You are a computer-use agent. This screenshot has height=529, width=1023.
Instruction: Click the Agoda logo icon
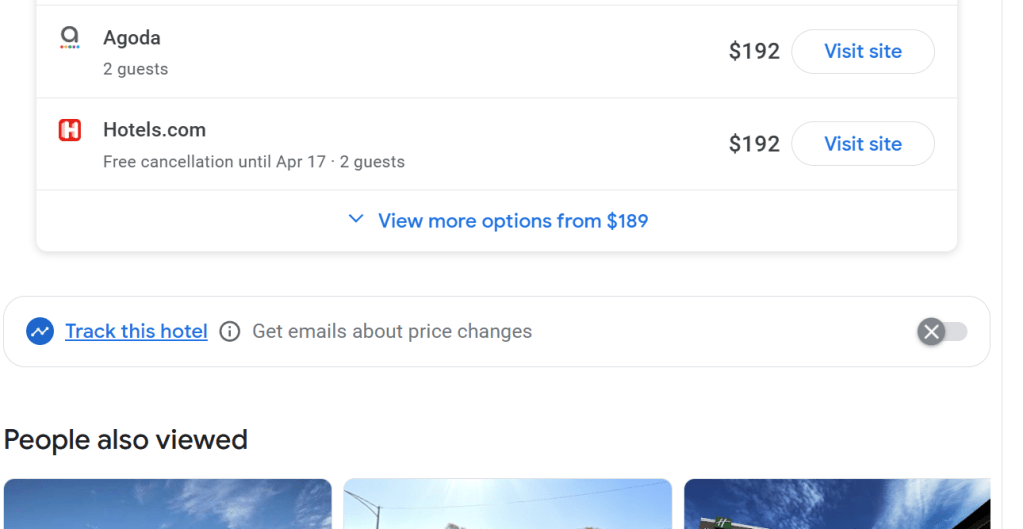point(69,38)
